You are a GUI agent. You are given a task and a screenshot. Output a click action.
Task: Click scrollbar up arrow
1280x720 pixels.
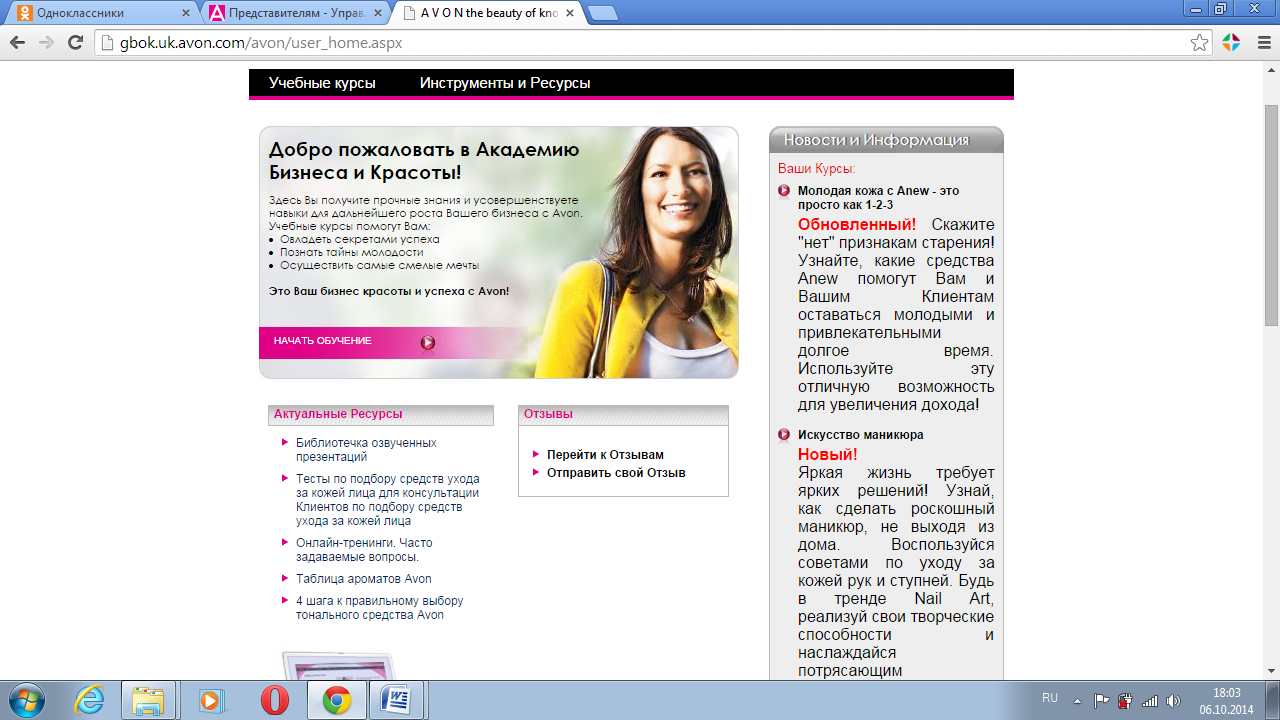(x=1271, y=70)
